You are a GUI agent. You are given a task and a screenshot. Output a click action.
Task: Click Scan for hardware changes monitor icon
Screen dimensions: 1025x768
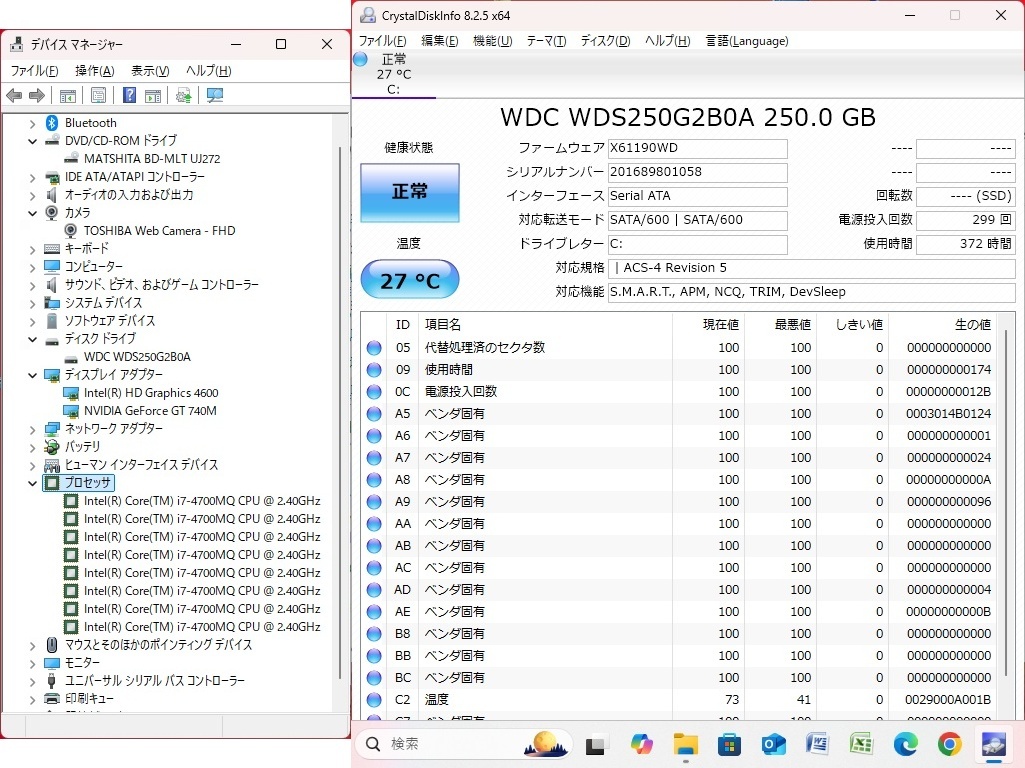coord(214,96)
